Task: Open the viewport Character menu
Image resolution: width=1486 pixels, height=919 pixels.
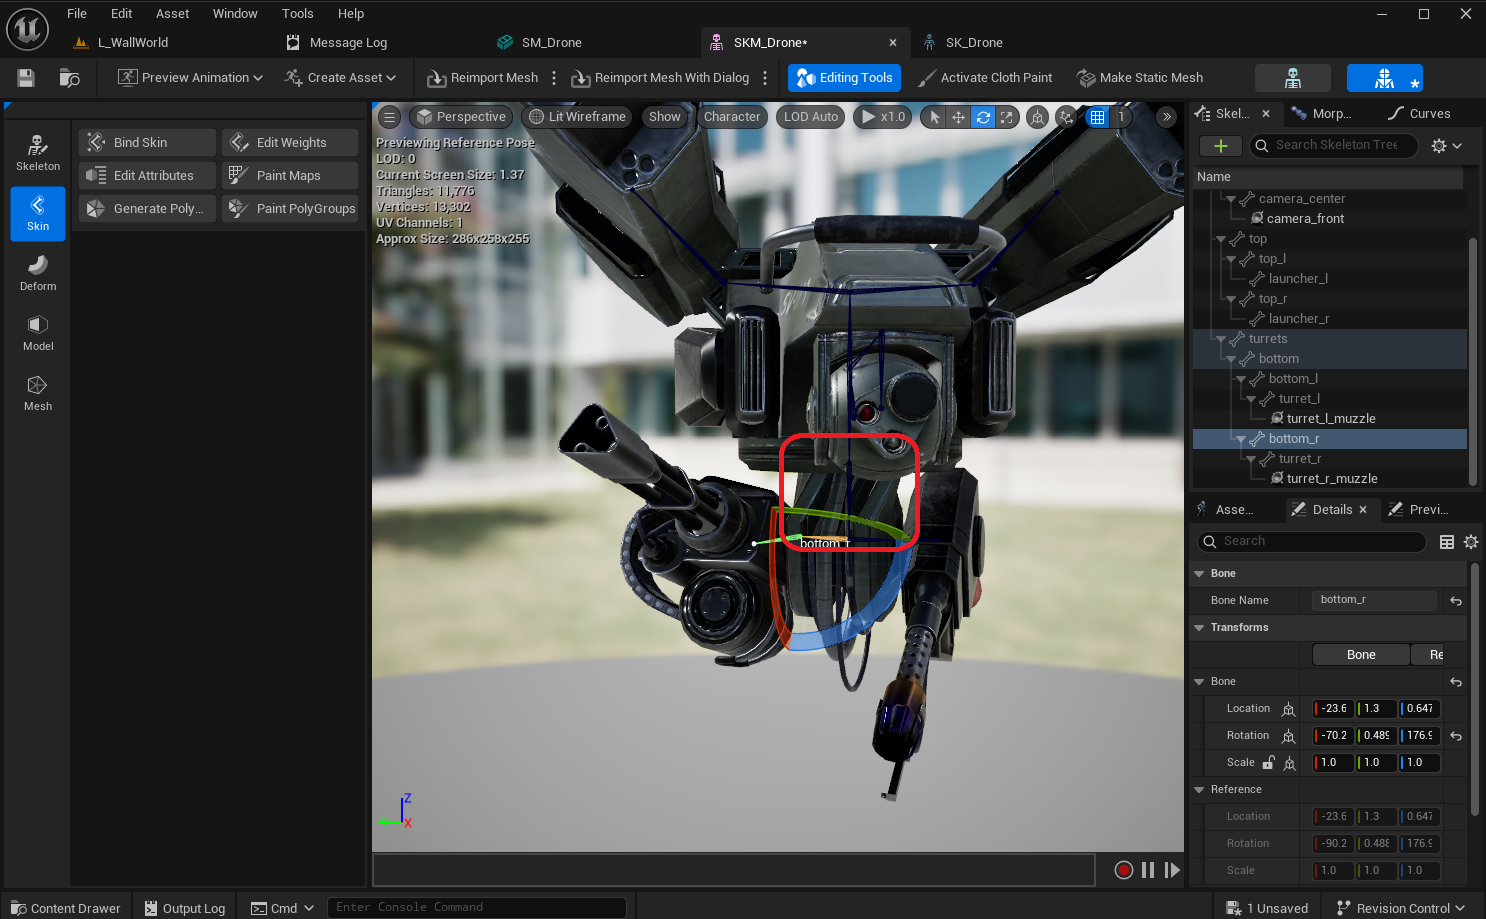Action: tap(732, 117)
